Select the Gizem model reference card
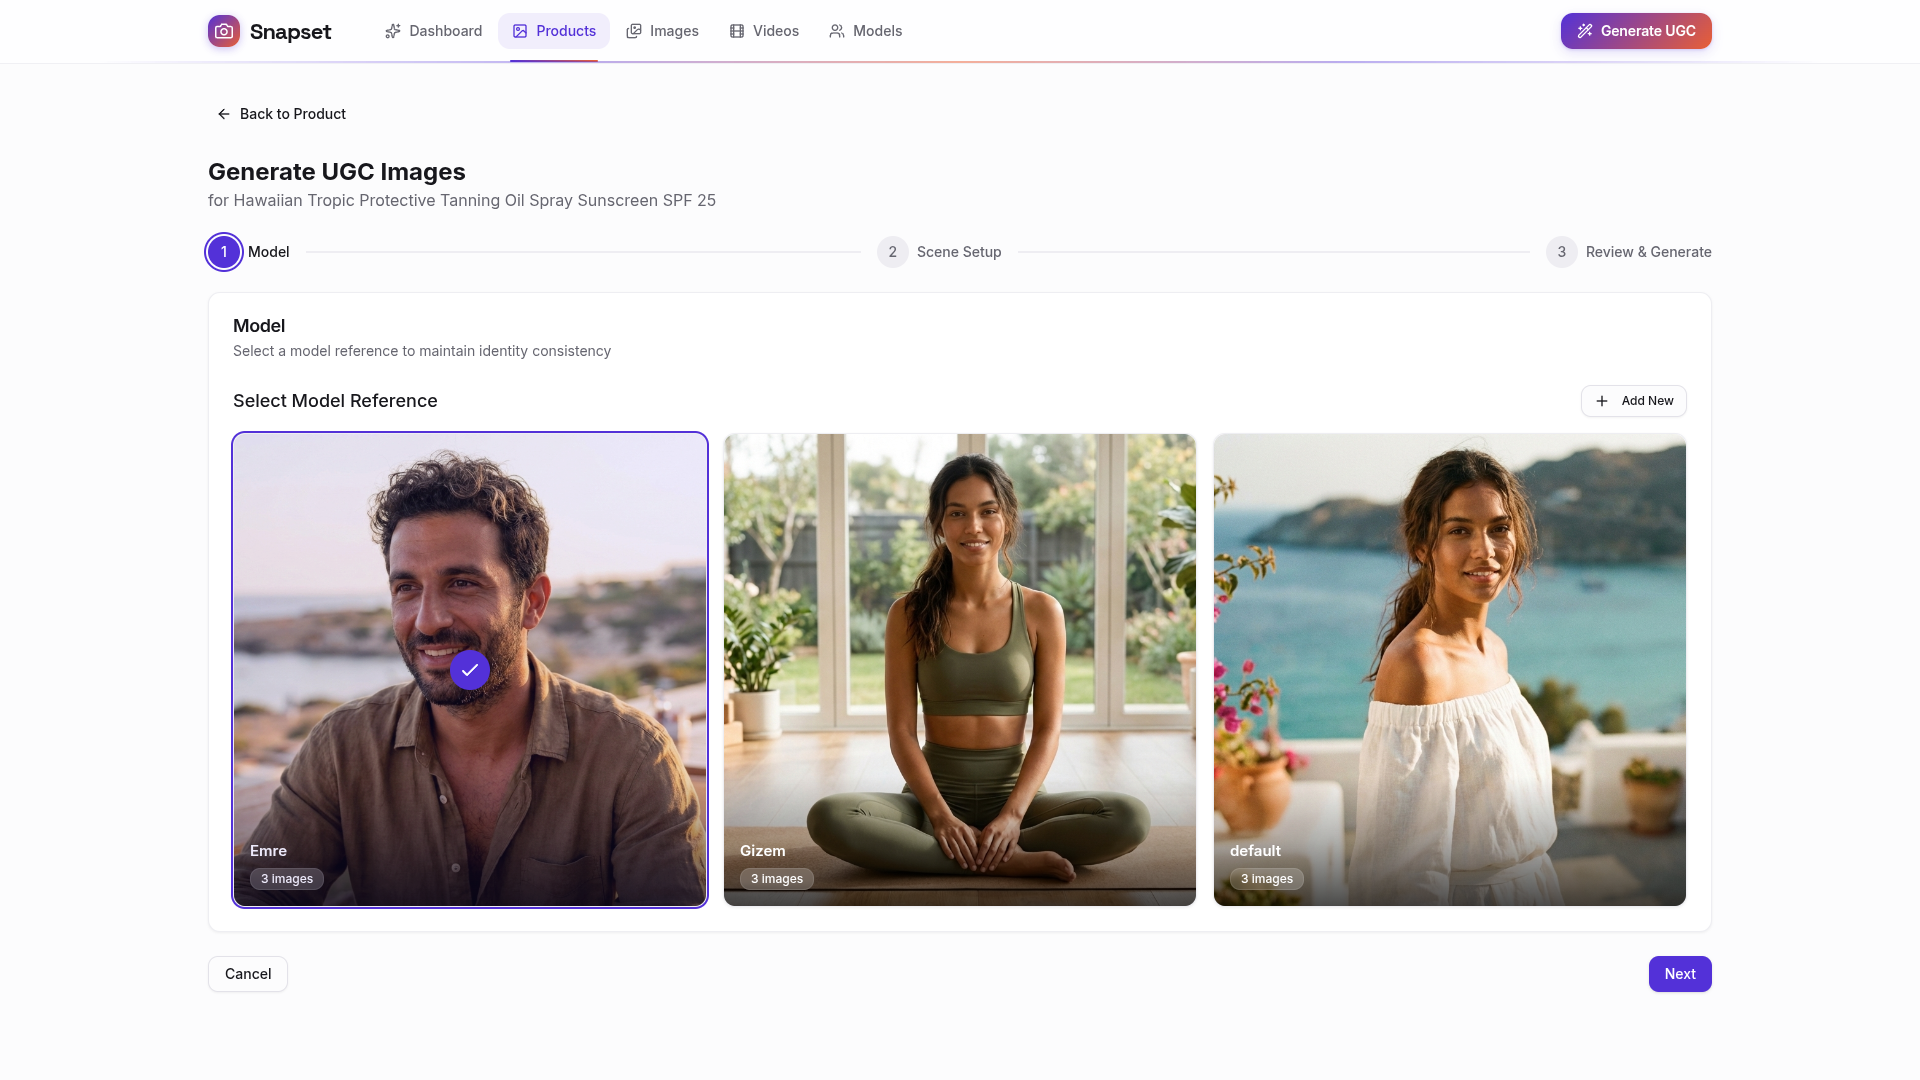The width and height of the screenshot is (1920, 1080). click(x=960, y=670)
